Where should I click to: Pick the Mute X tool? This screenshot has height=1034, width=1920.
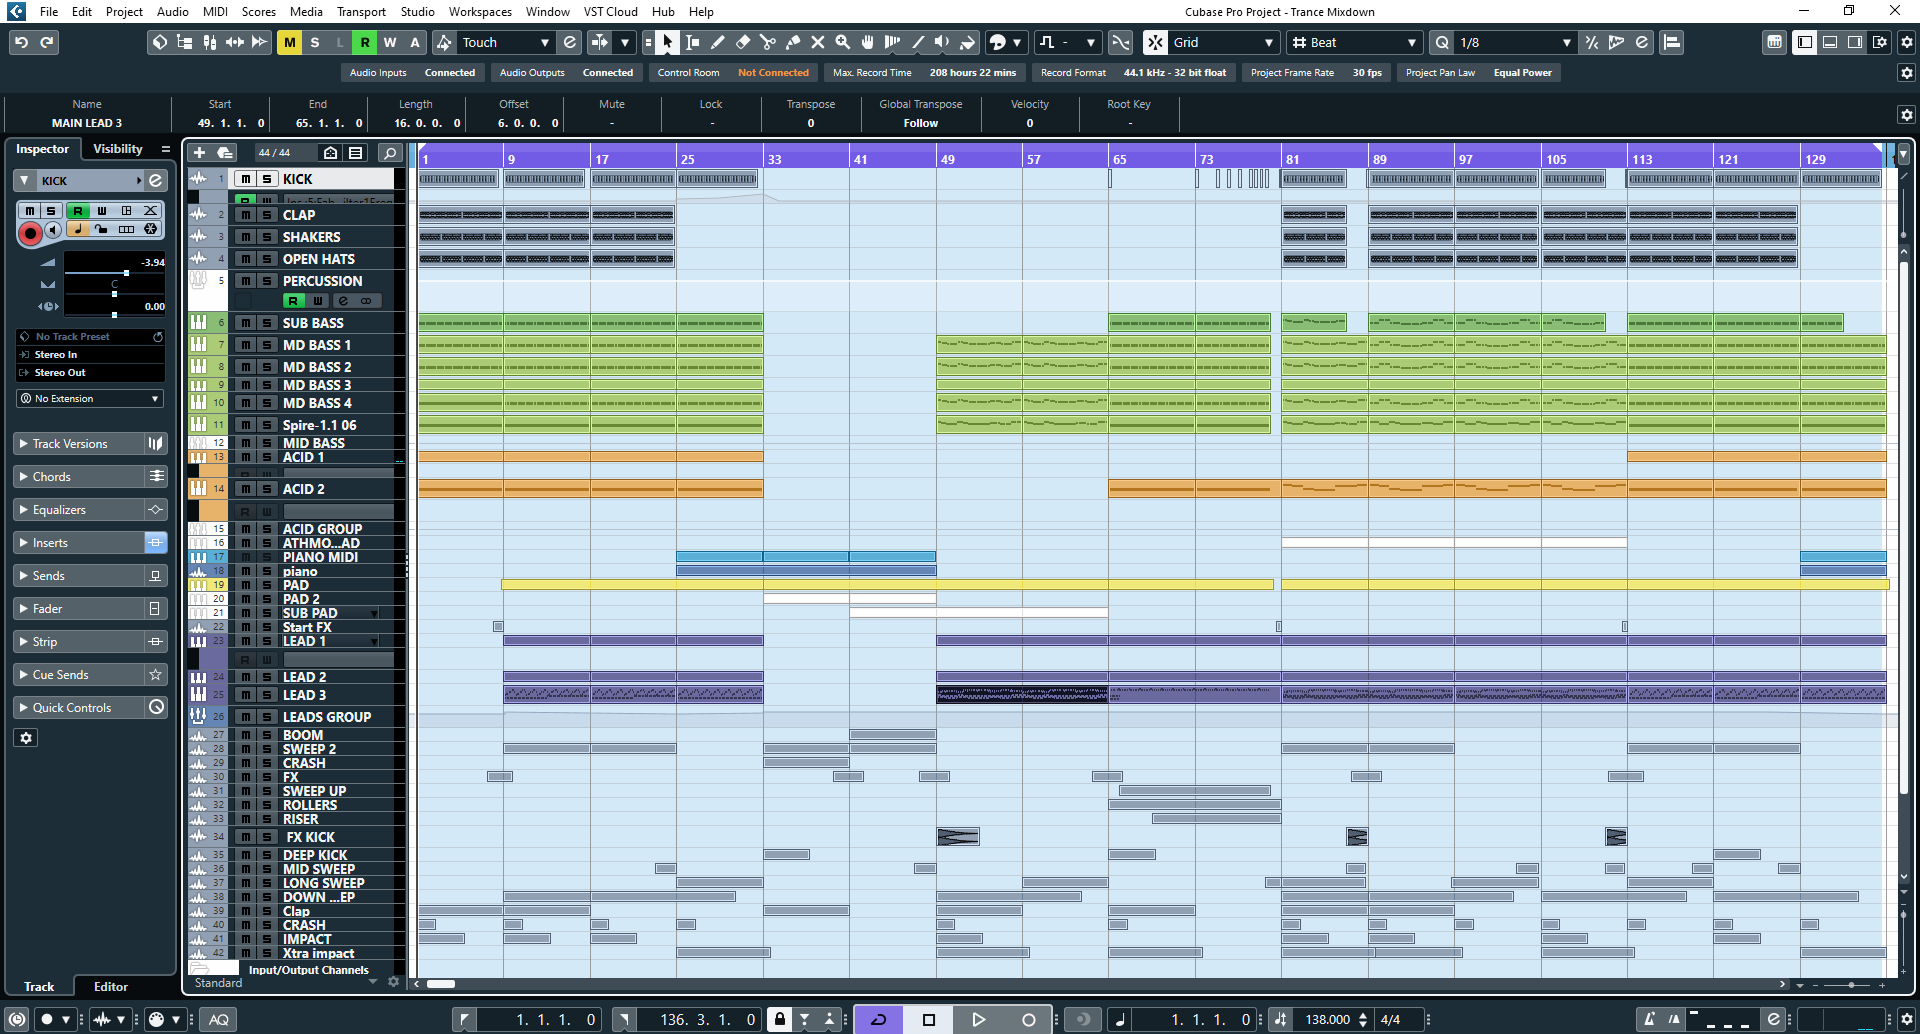[x=817, y=42]
